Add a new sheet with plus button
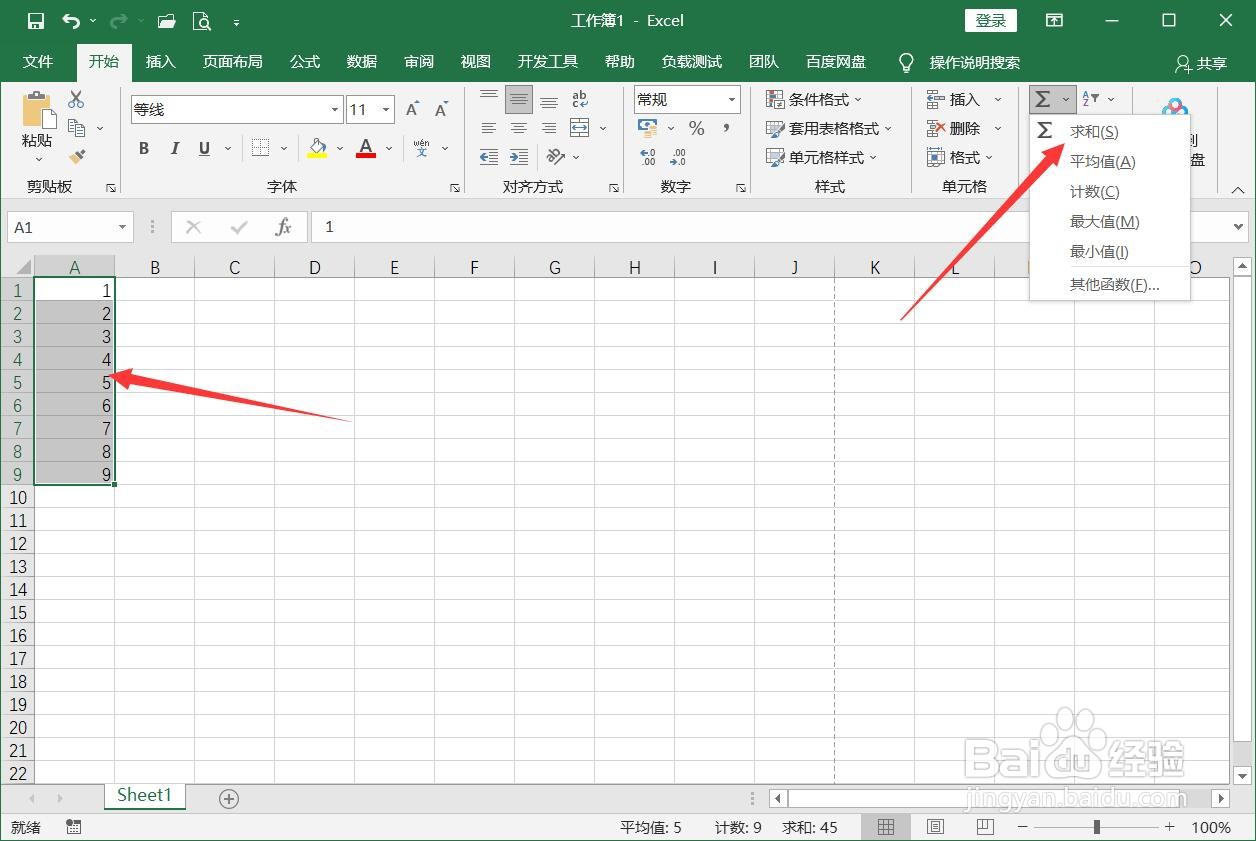1256x841 pixels. pyautogui.click(x=229, y=798)
